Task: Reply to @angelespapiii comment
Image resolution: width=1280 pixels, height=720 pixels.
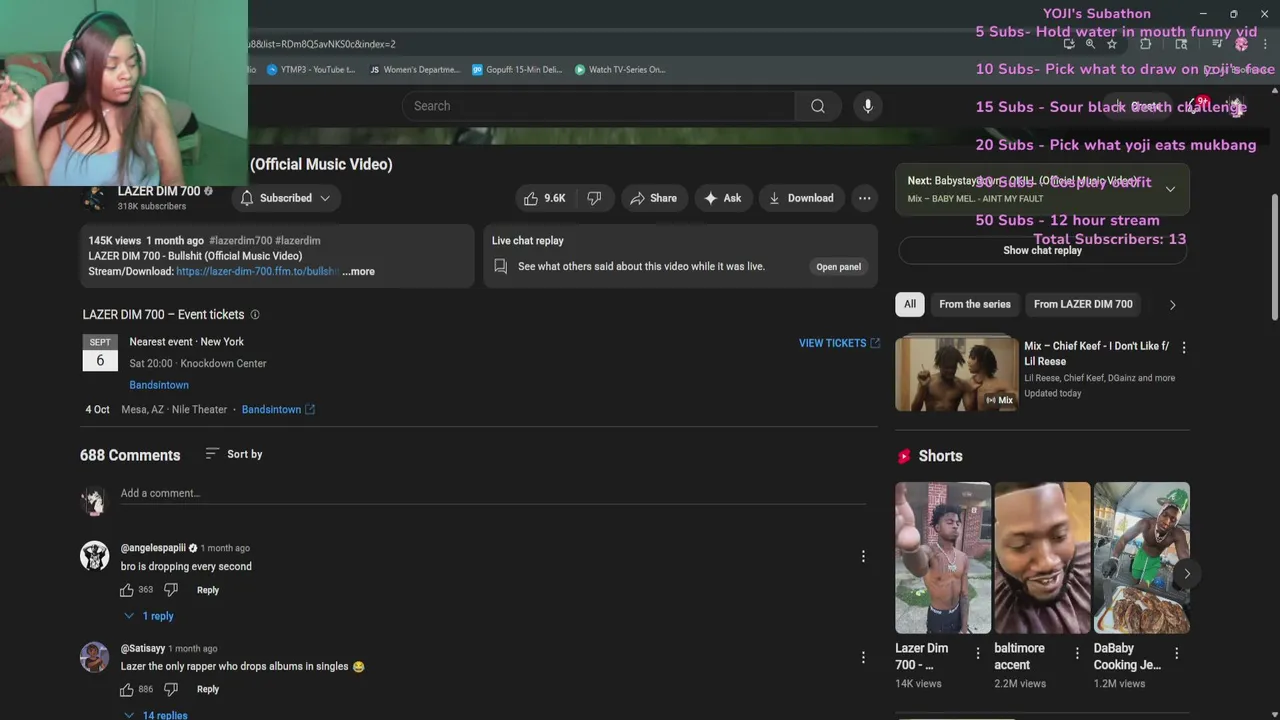Action: pos(208,590)
